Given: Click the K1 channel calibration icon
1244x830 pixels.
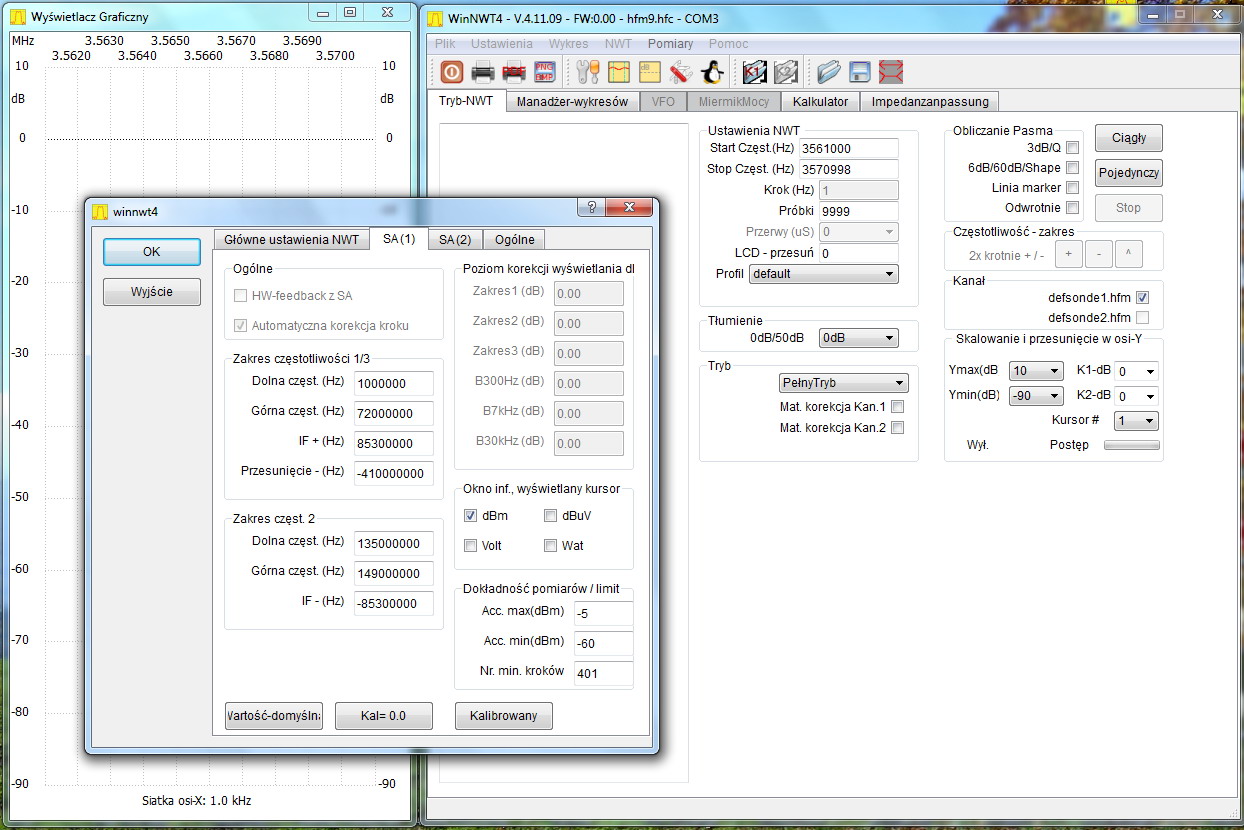Looking at the screenshot, I should pyautogui.click(x=754, y=72).
